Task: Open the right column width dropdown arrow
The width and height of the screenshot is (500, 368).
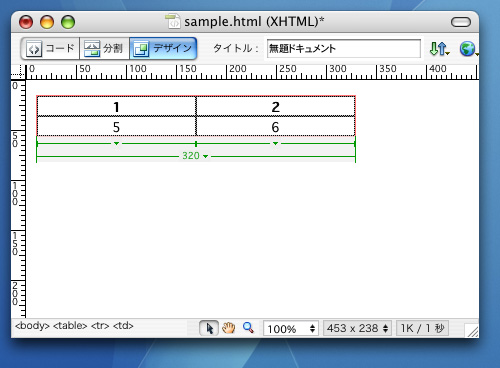Action: (275, 143)
